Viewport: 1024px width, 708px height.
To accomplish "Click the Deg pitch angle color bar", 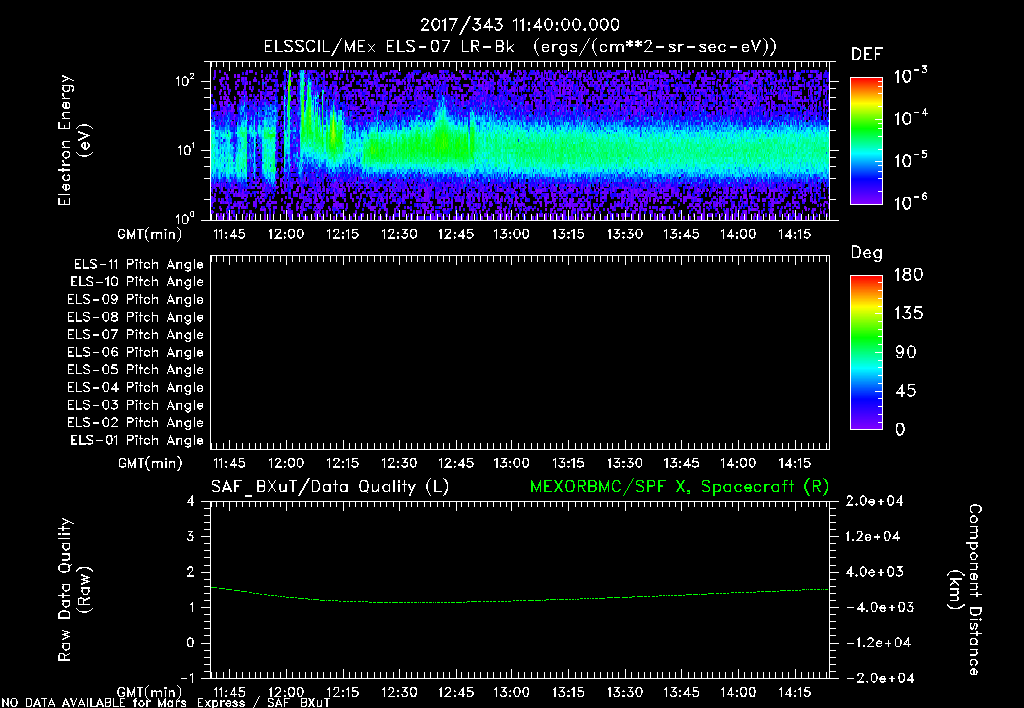I will coord(867,352).
